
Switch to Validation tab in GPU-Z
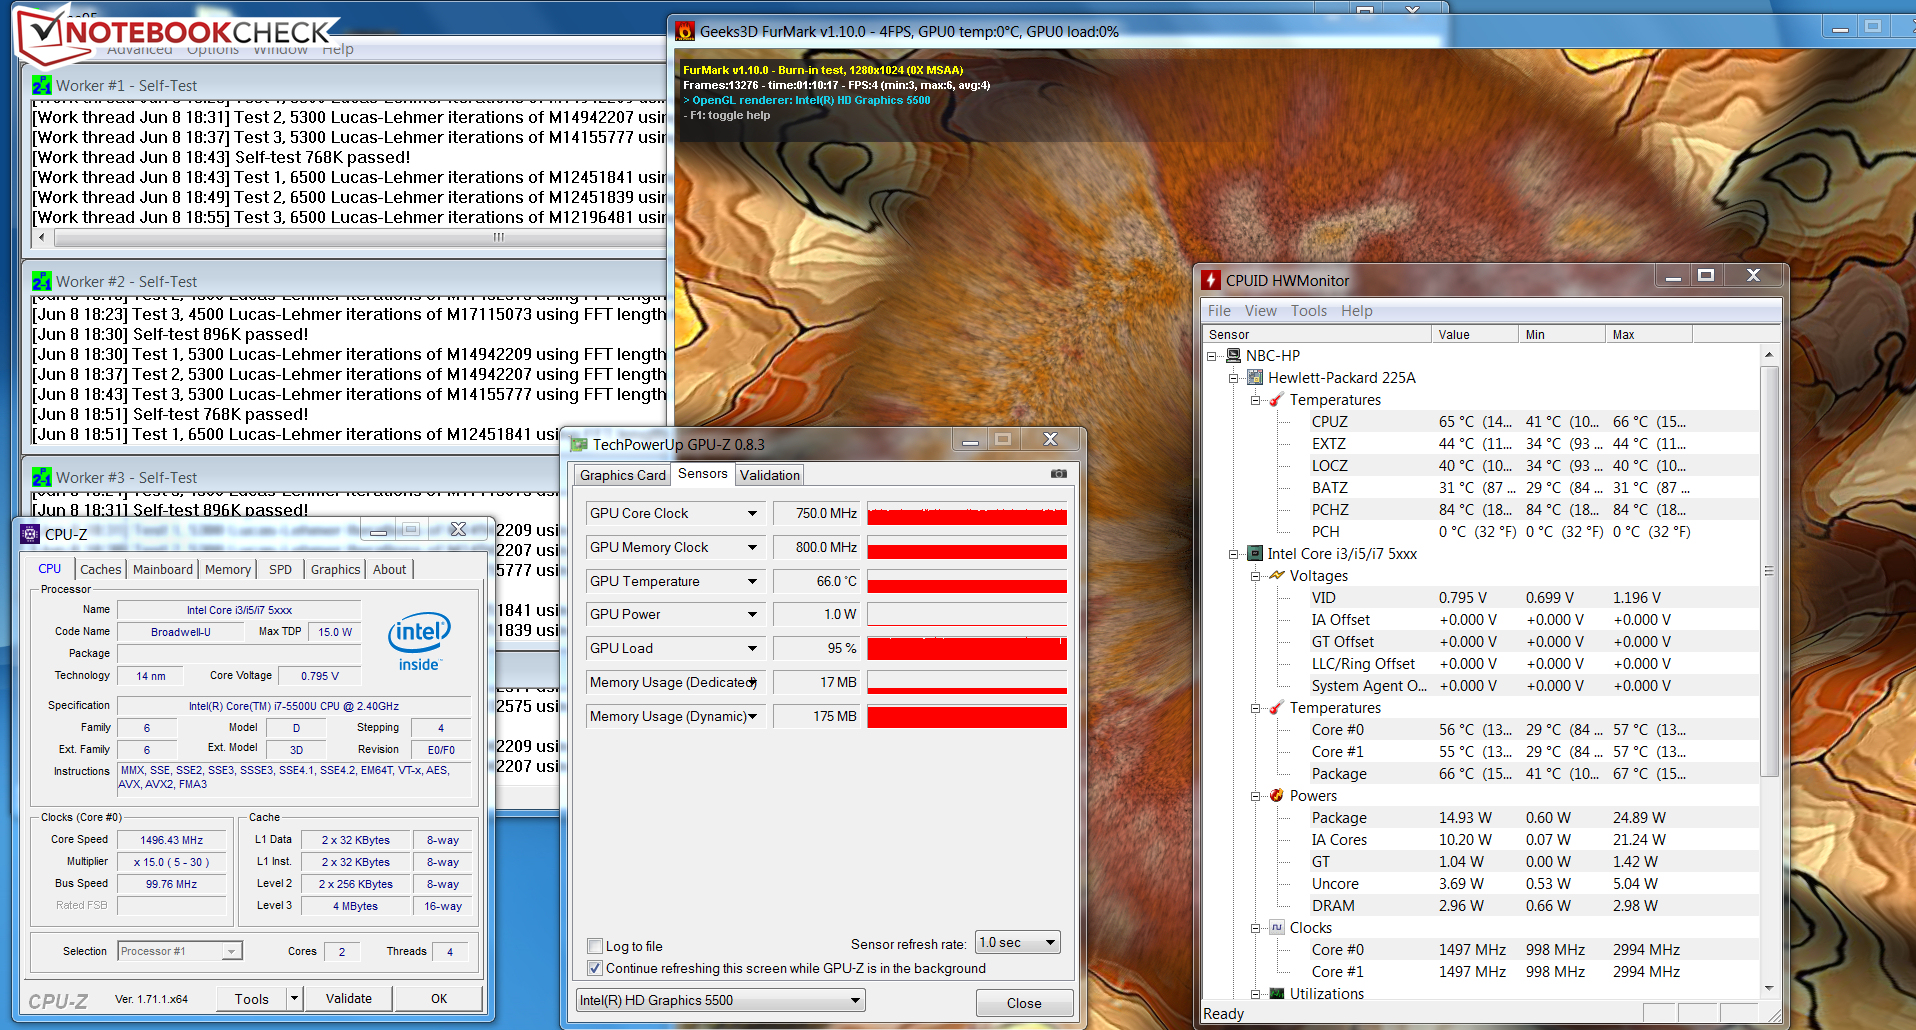point(770,475)
